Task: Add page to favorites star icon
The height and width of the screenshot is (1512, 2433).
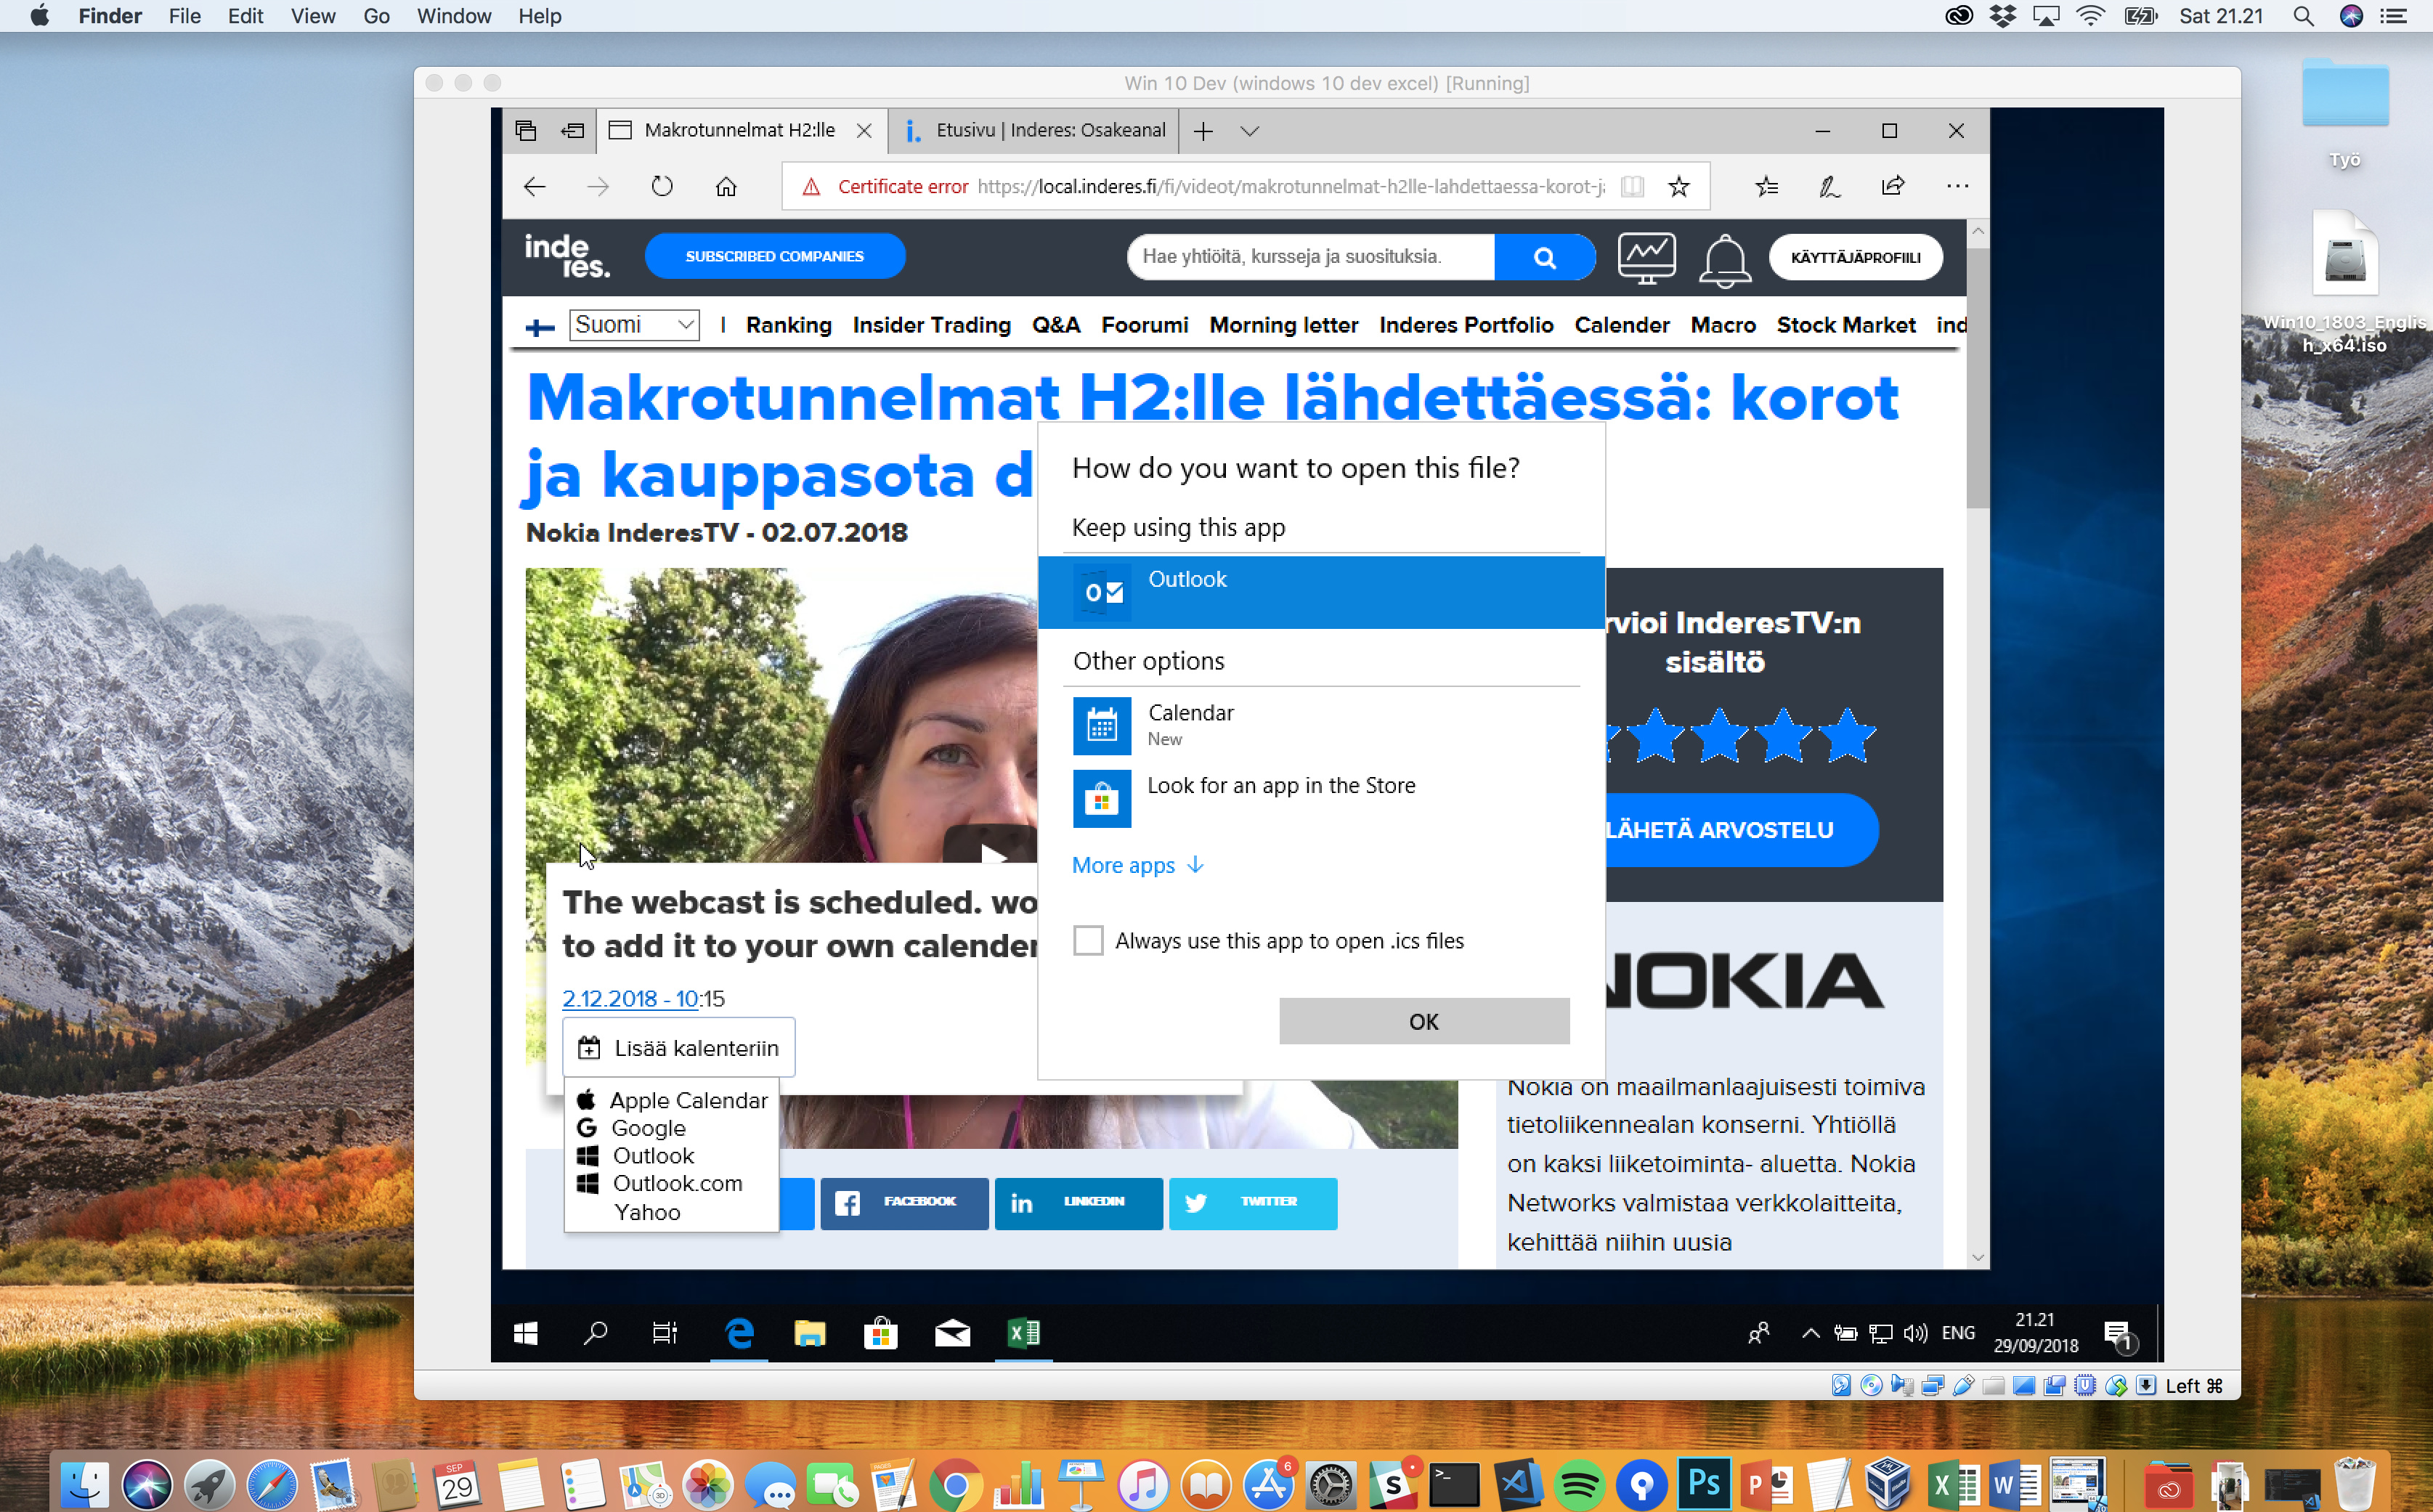Action: [1679, 186]
